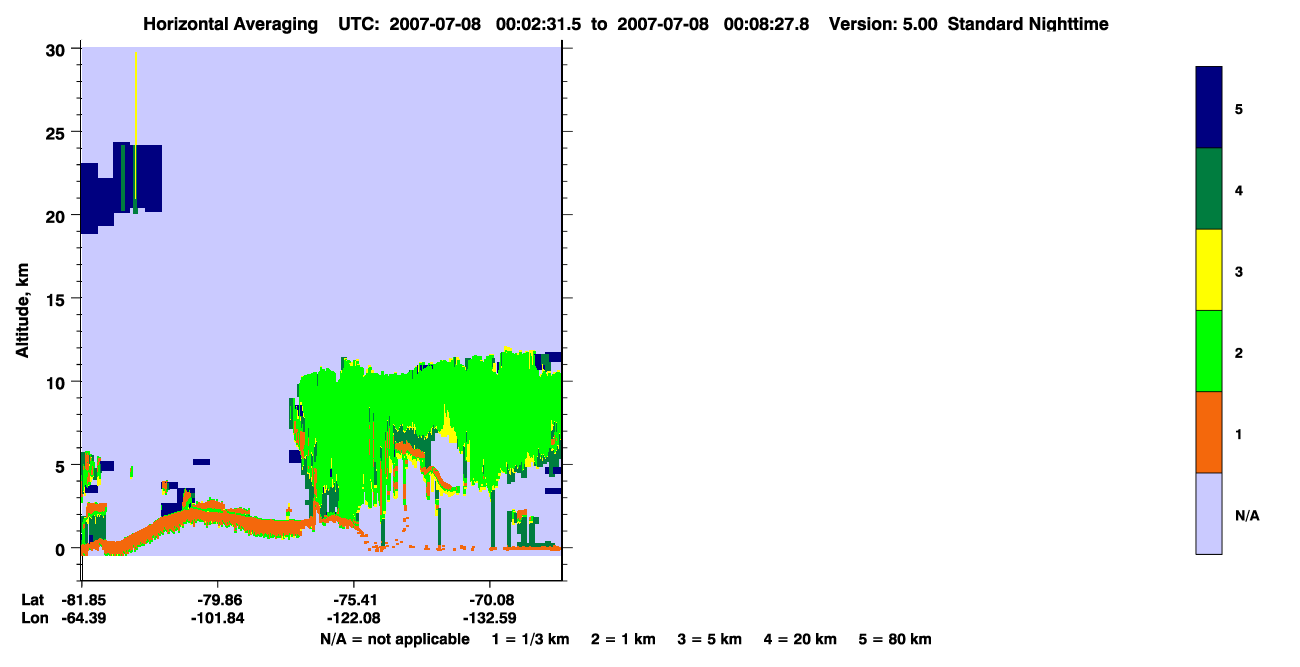Click the y-axis tick label 10

pos(57,382)
